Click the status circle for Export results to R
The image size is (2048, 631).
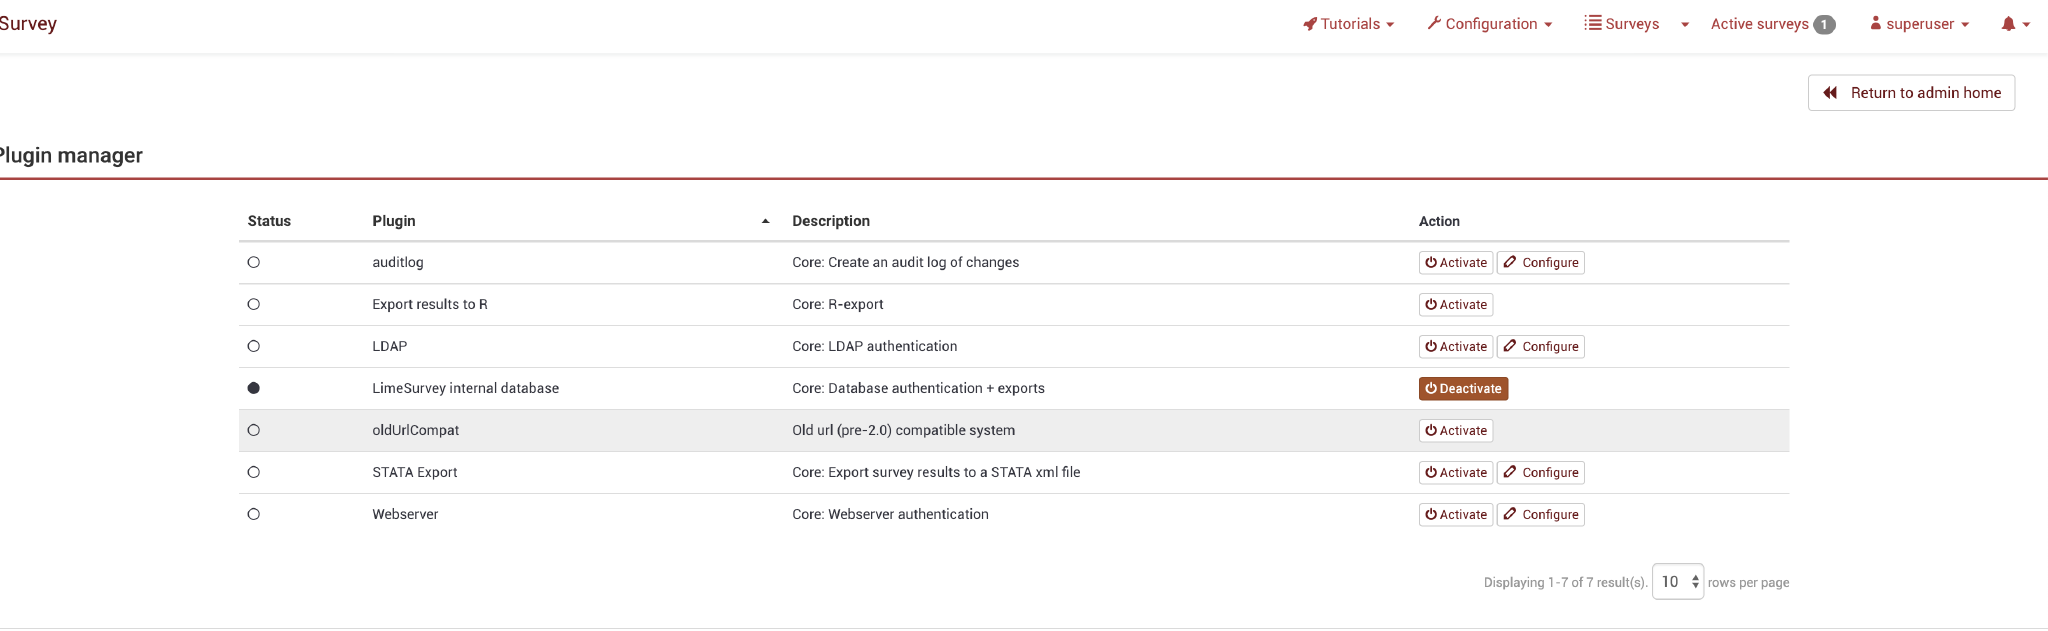254,304
